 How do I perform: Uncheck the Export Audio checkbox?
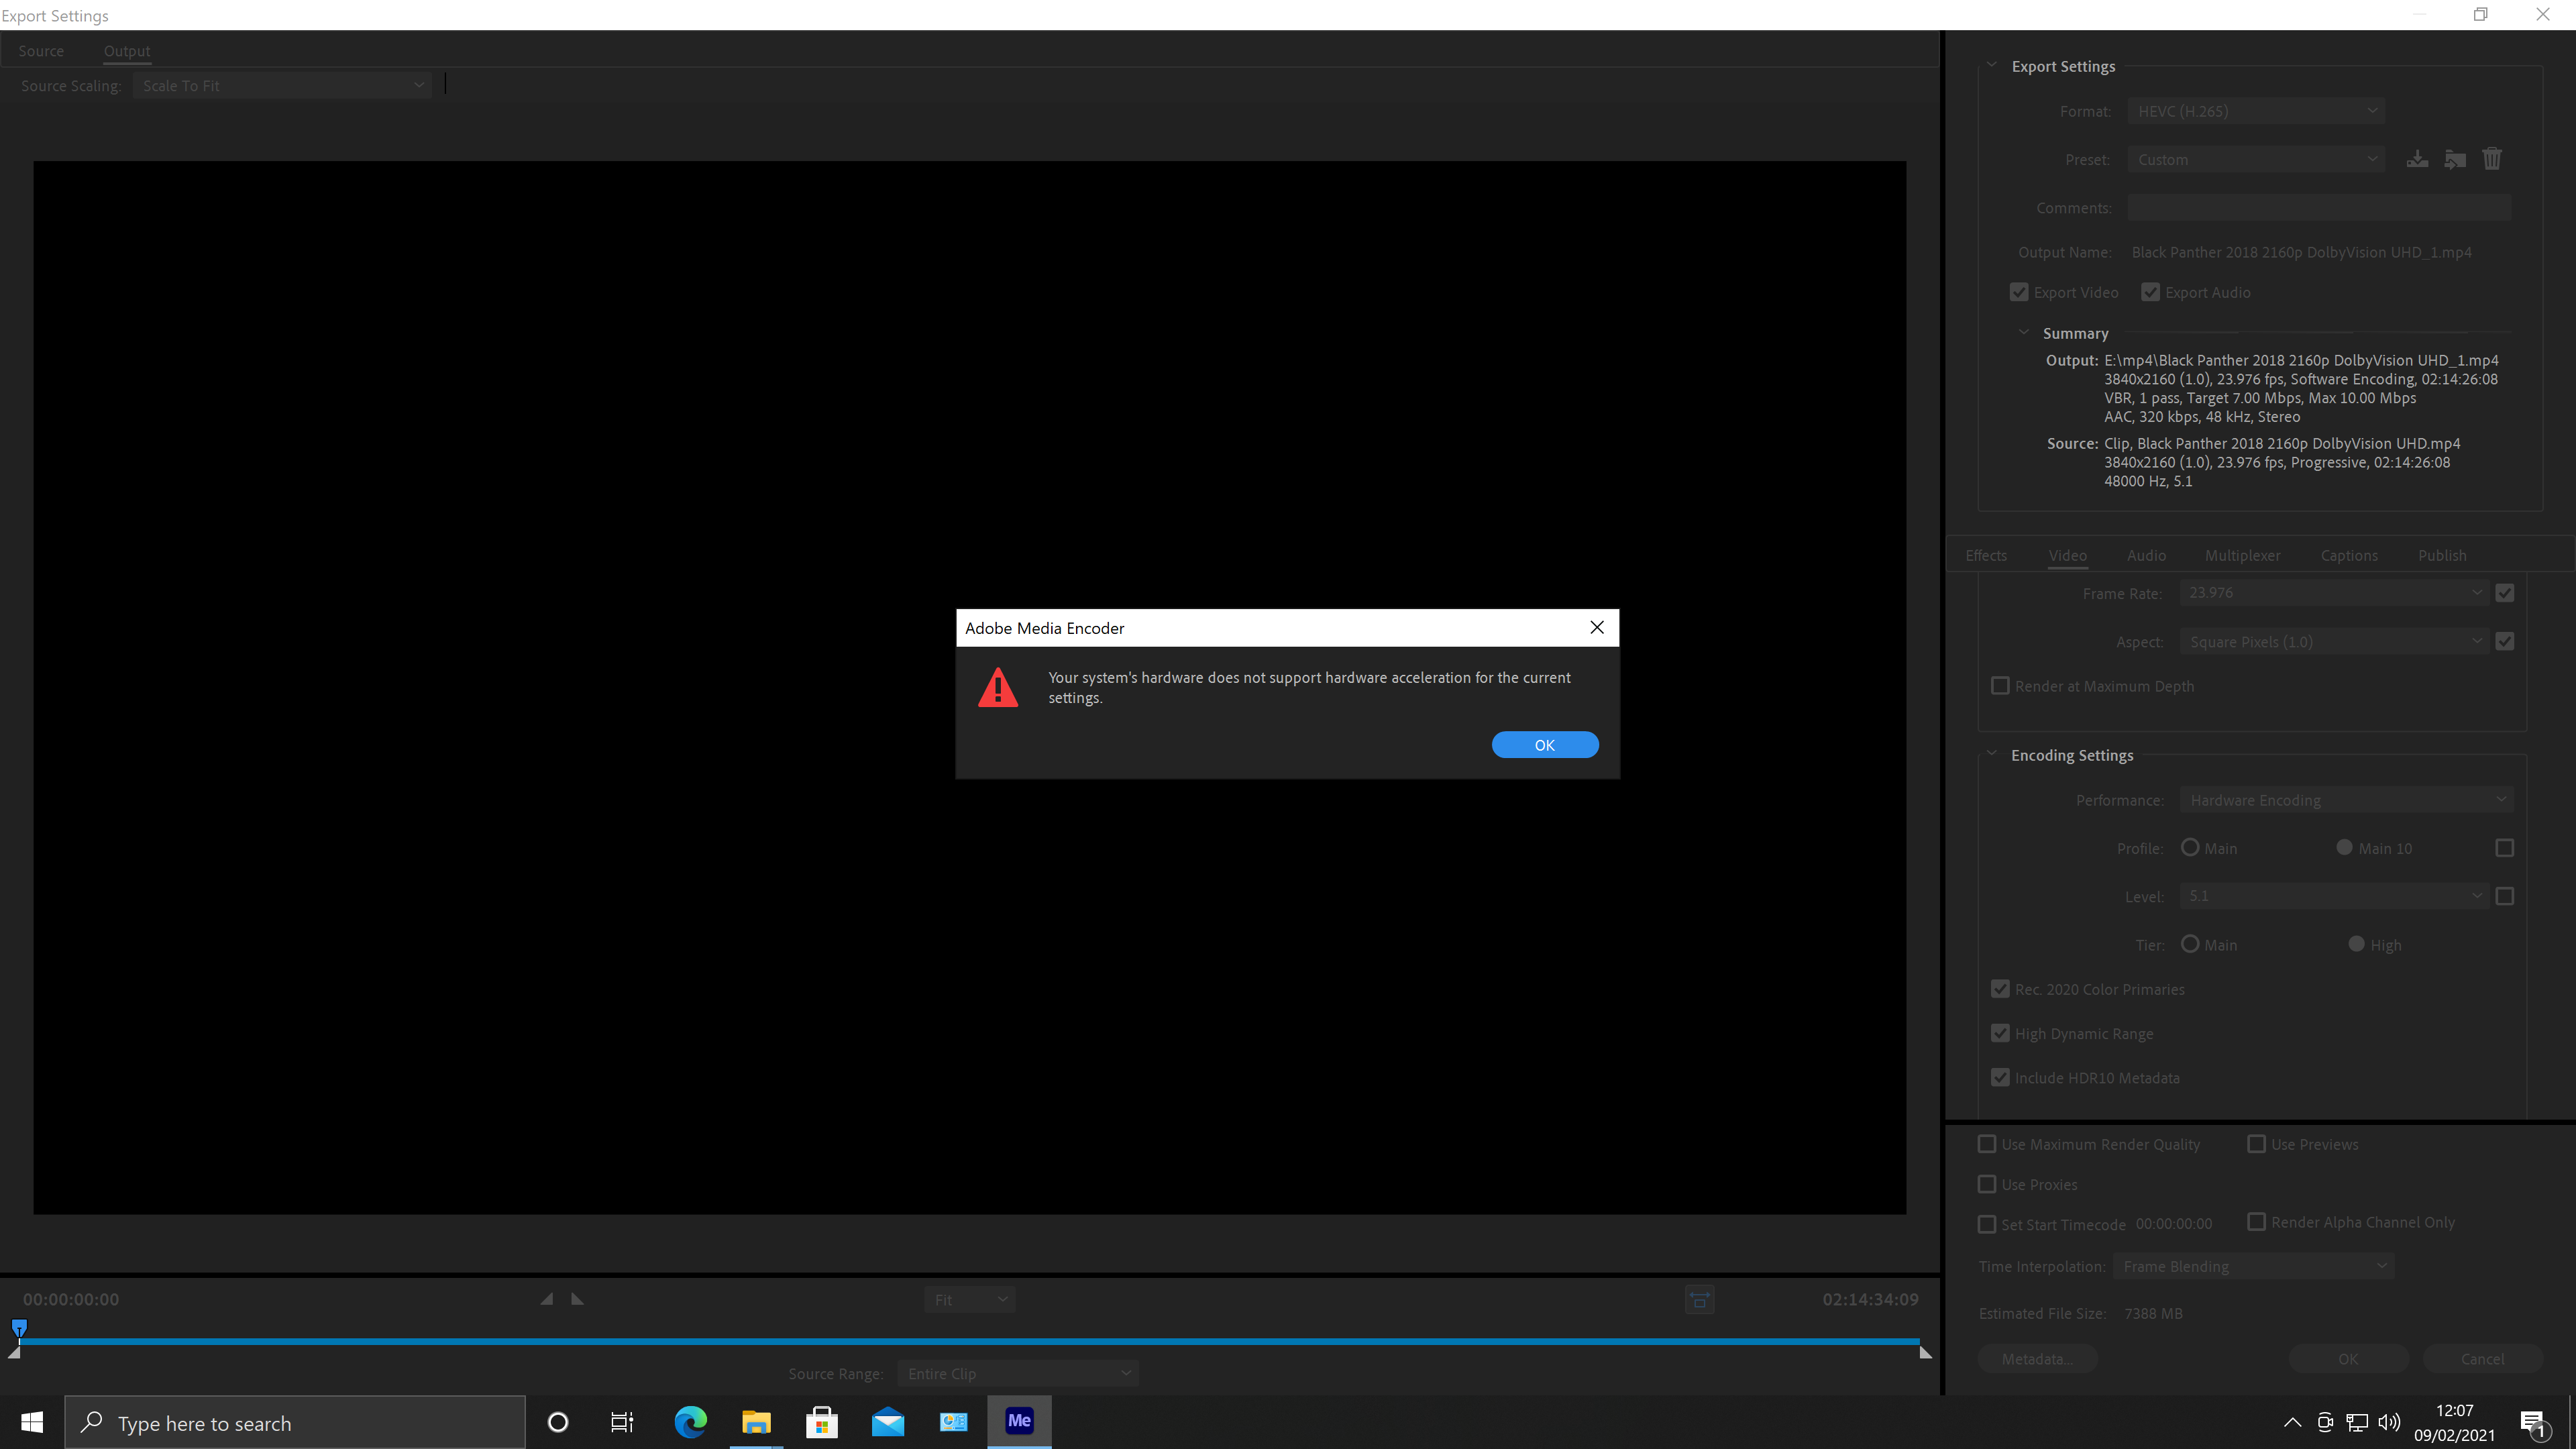pyautogui.click(x=2151, y=292)
